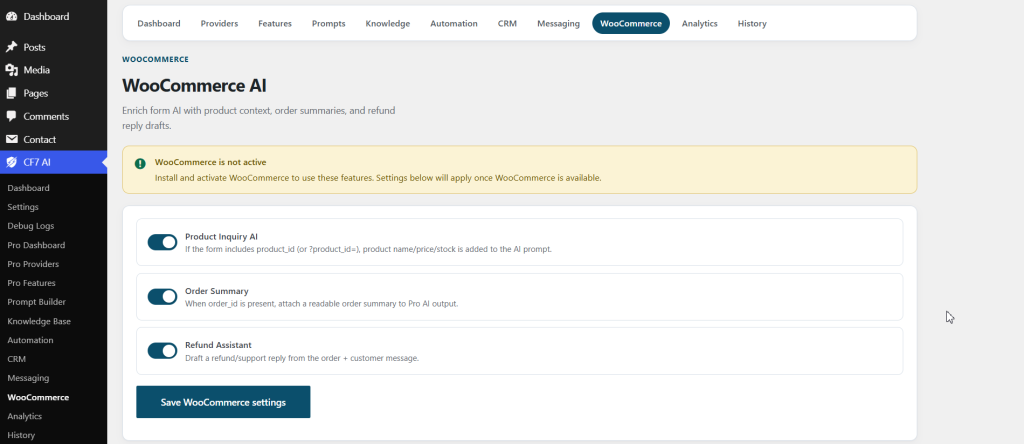Click the Pages icon in sidebar
This screenshot has width=1024, height=444.
pyautogui.click(x=11, y=93)
